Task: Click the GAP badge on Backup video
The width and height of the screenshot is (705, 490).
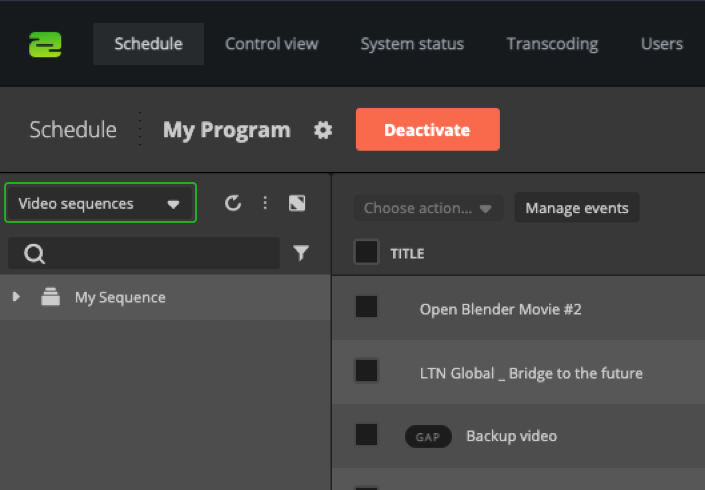Action: click(x=428, y=436)
